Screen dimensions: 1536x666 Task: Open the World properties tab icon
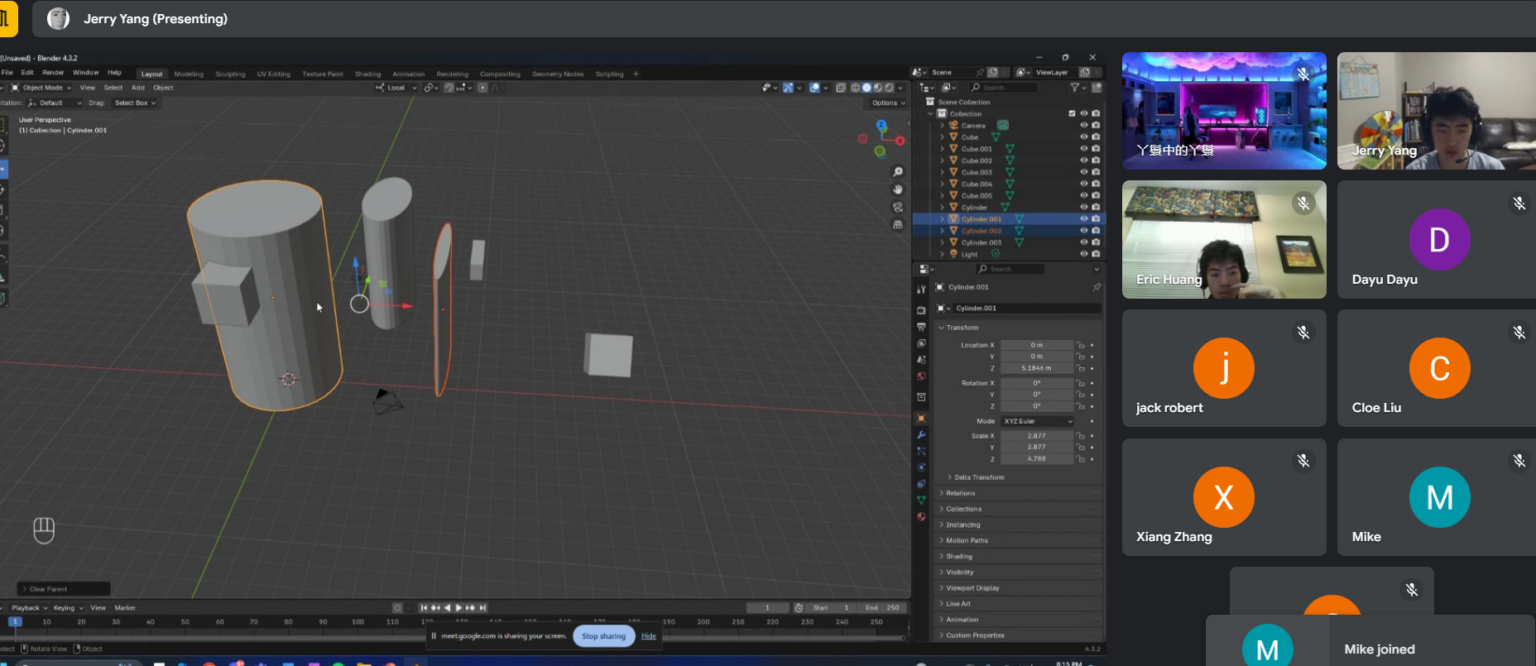click(921, 376)
